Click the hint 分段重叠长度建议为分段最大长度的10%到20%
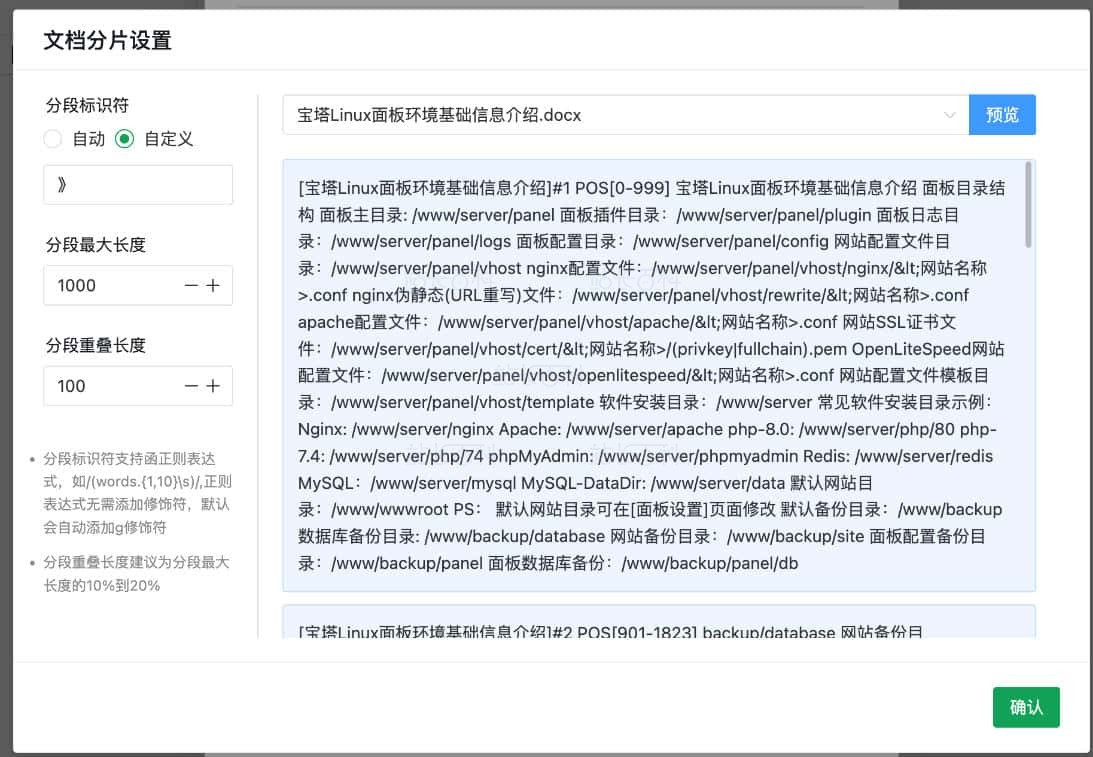Viewport: 1093px width, 757px height. (137, 574)
